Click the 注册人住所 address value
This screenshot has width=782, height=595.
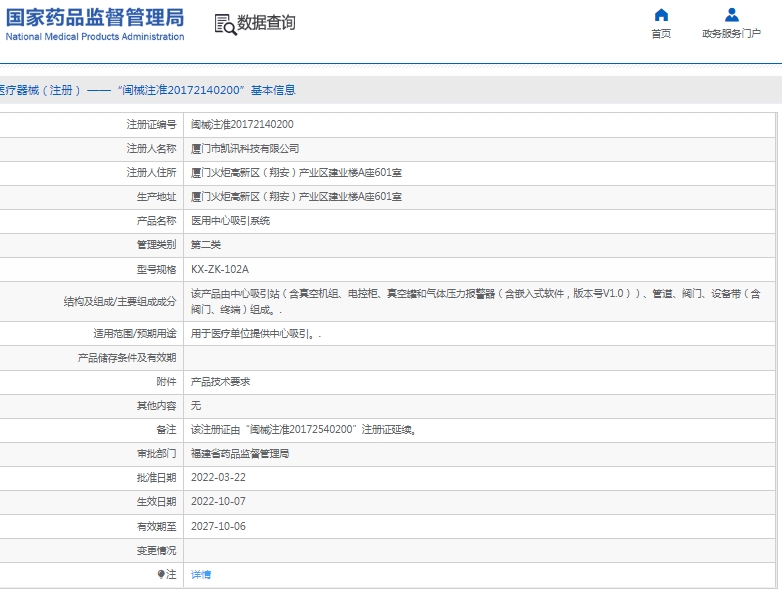(296, 173)
